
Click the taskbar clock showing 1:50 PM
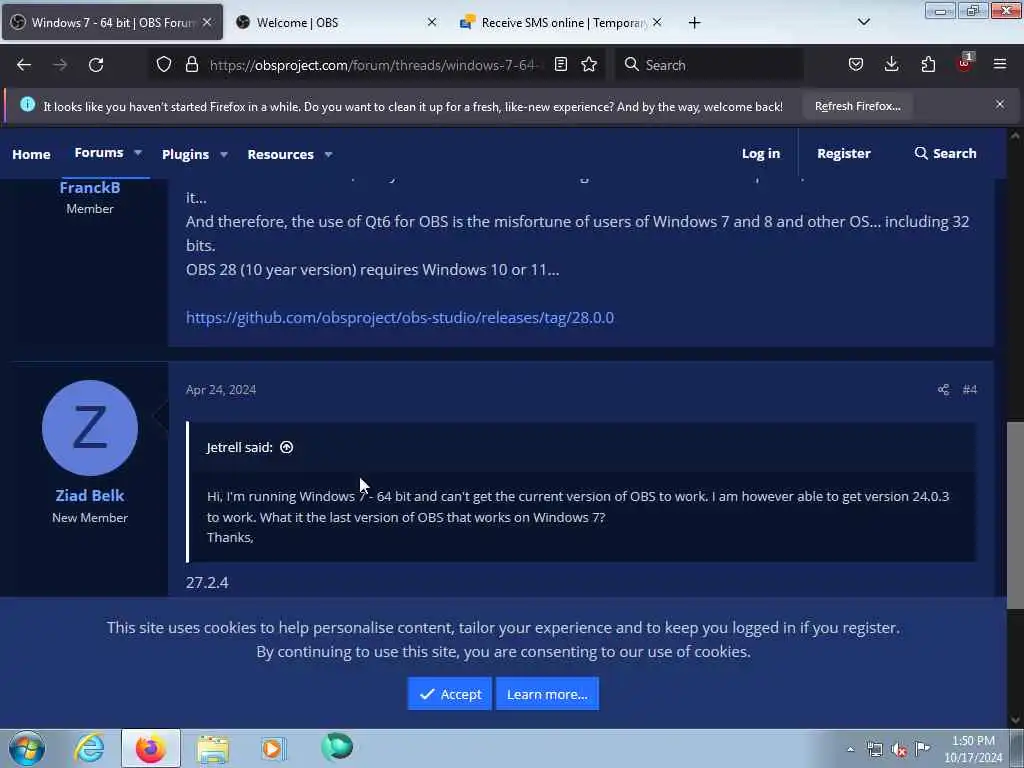tap(973, 749)
